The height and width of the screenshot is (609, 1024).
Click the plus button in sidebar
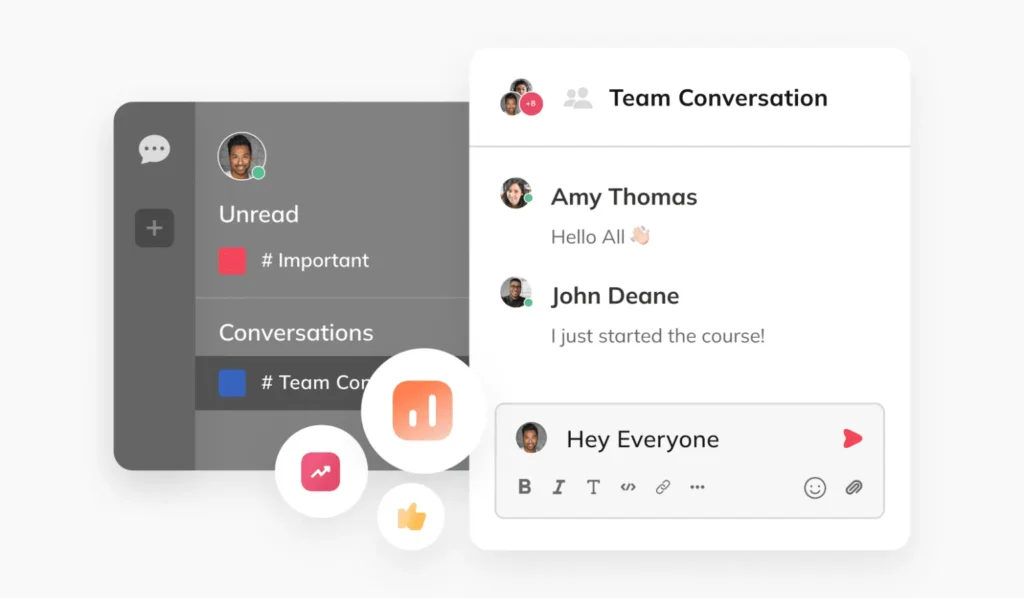154,228
